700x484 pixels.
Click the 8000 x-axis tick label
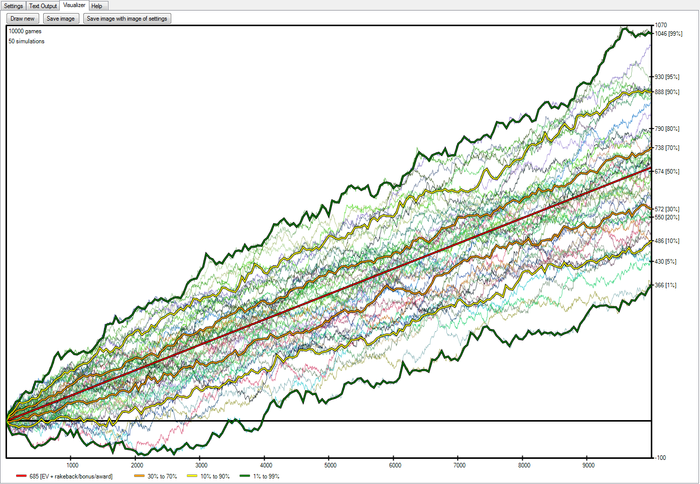coord(524,465)
